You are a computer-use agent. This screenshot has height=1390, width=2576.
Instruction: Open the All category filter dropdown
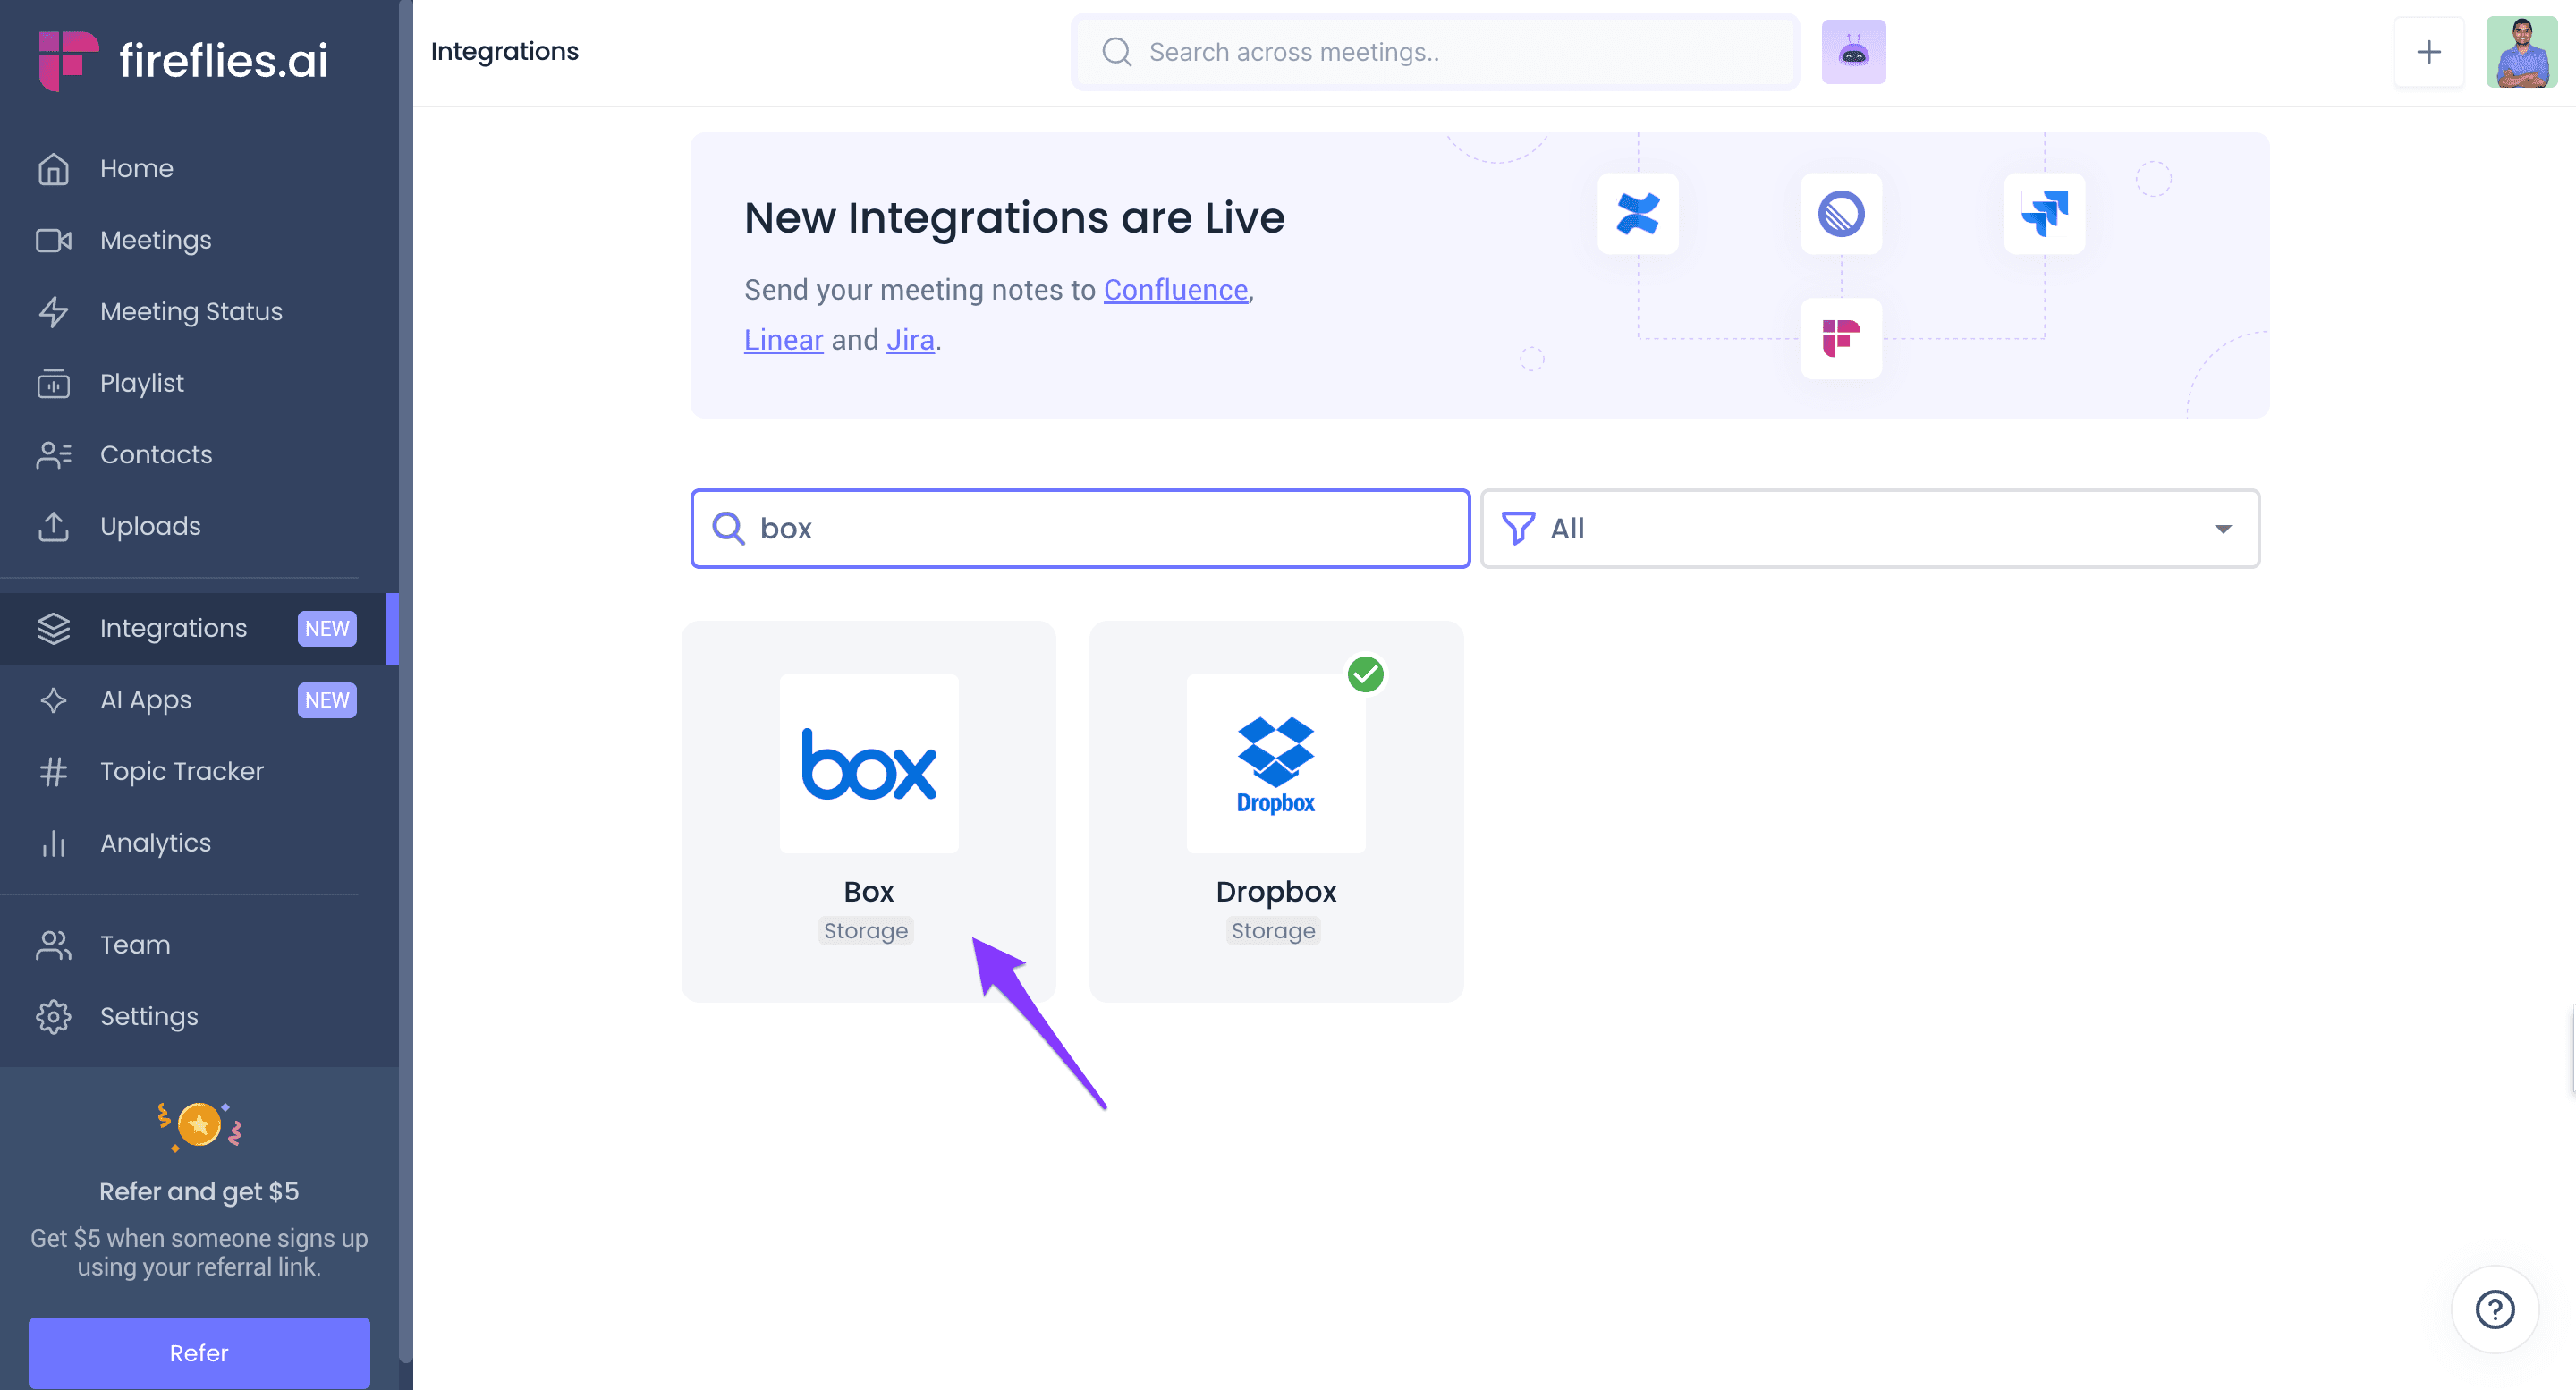coord(1869,528)
